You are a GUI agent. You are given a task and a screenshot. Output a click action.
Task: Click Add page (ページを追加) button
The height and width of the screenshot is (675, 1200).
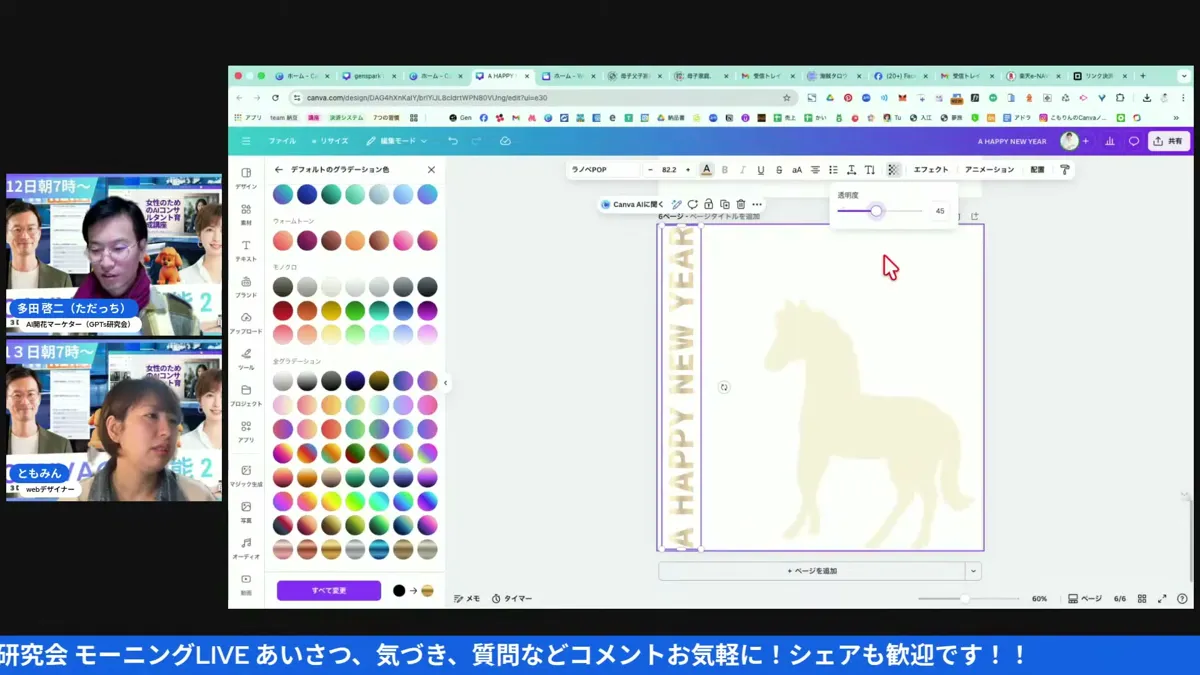(811, 571)
